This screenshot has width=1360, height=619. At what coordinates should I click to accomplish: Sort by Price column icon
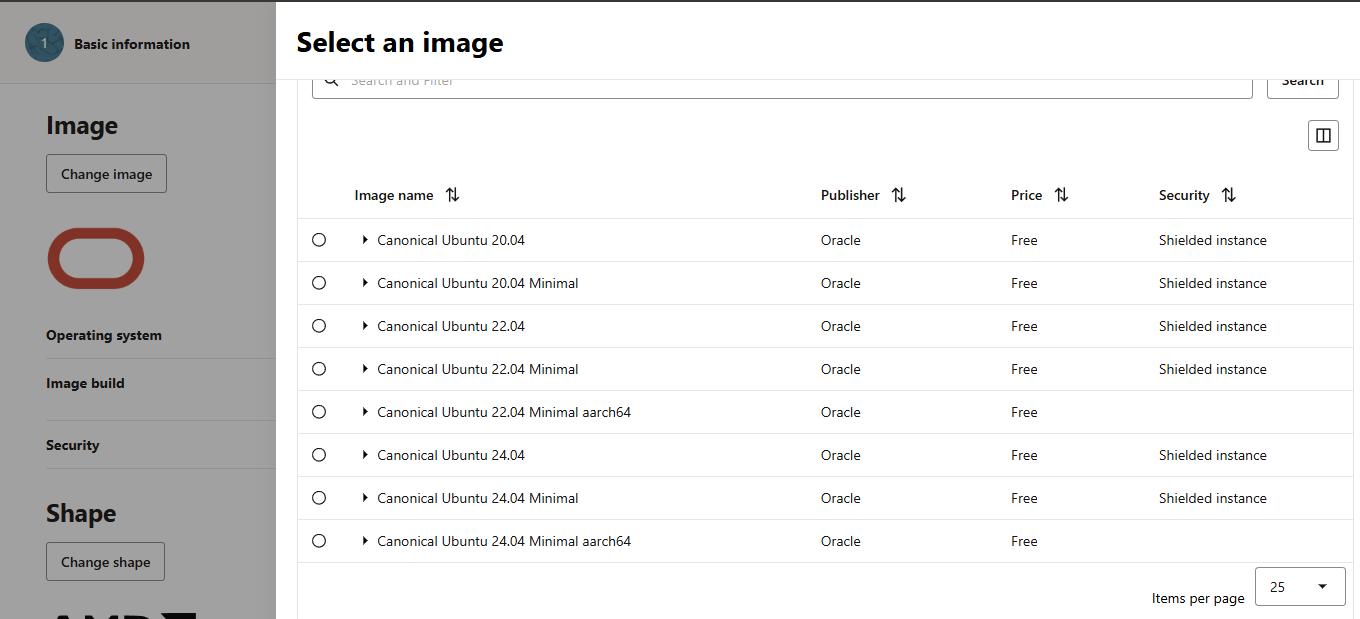pyautogui.click(x=1061, y=195)
